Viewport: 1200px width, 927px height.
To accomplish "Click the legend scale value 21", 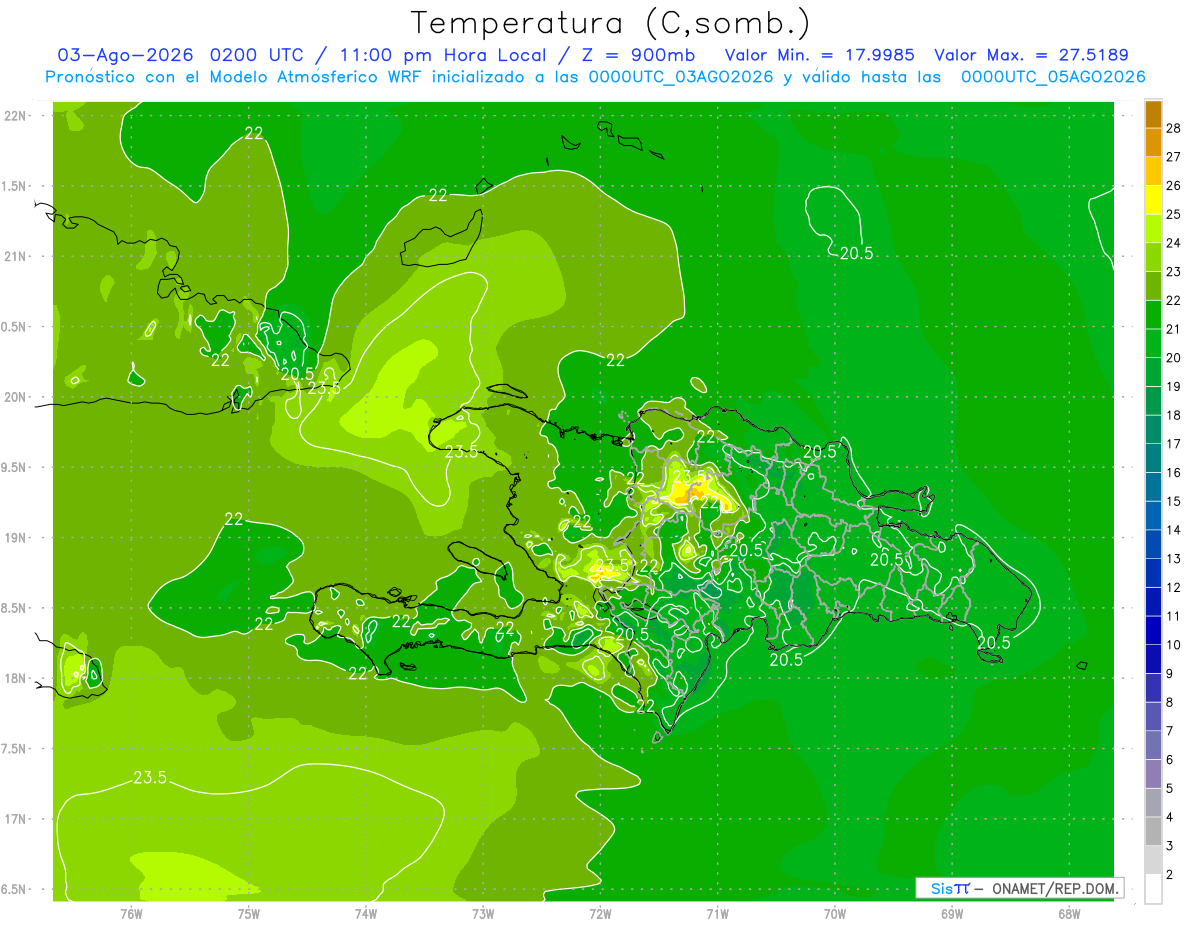I will tap(1174, 329).
